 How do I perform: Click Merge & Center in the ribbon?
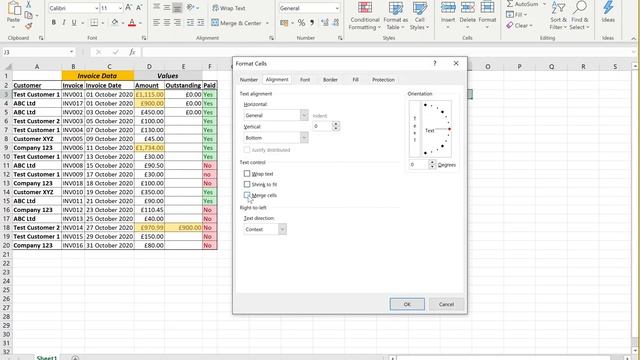click(237, 23)
